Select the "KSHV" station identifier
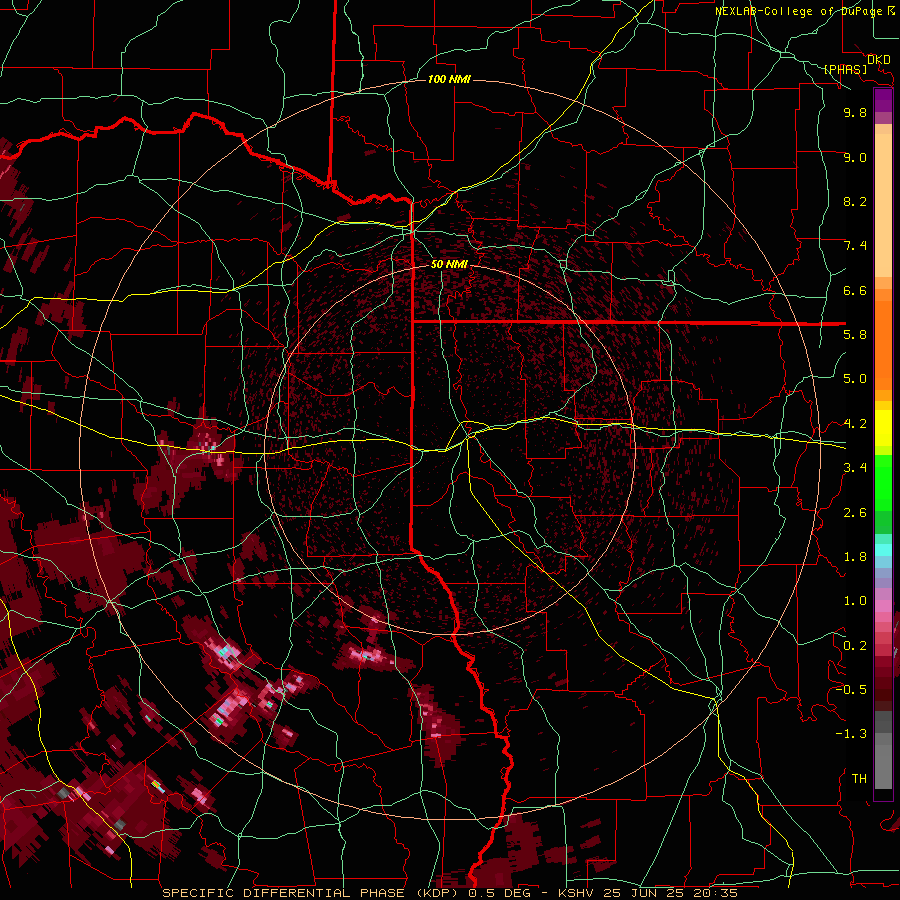 577,893
